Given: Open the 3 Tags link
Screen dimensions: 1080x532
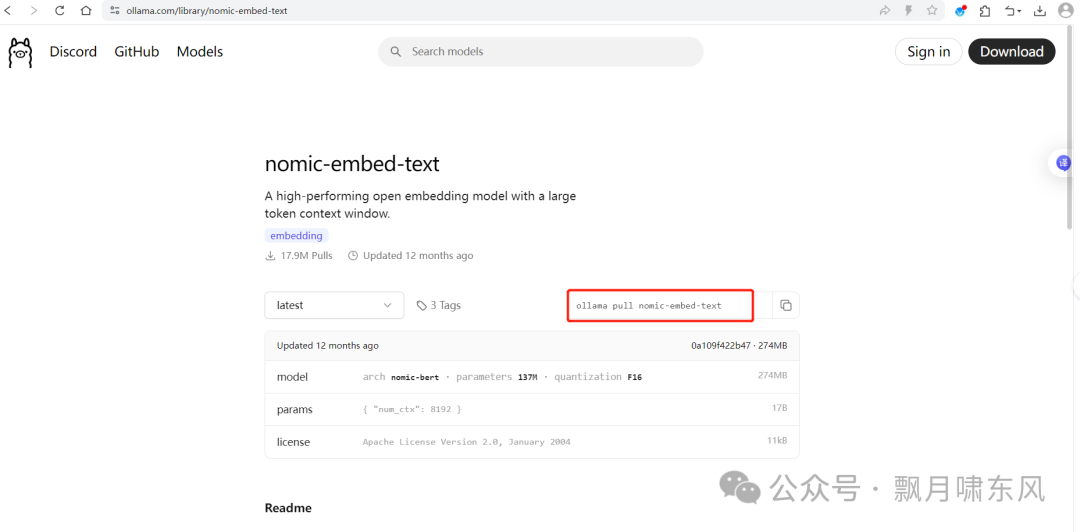Looking at the screenshot, I should click(439, 305).
